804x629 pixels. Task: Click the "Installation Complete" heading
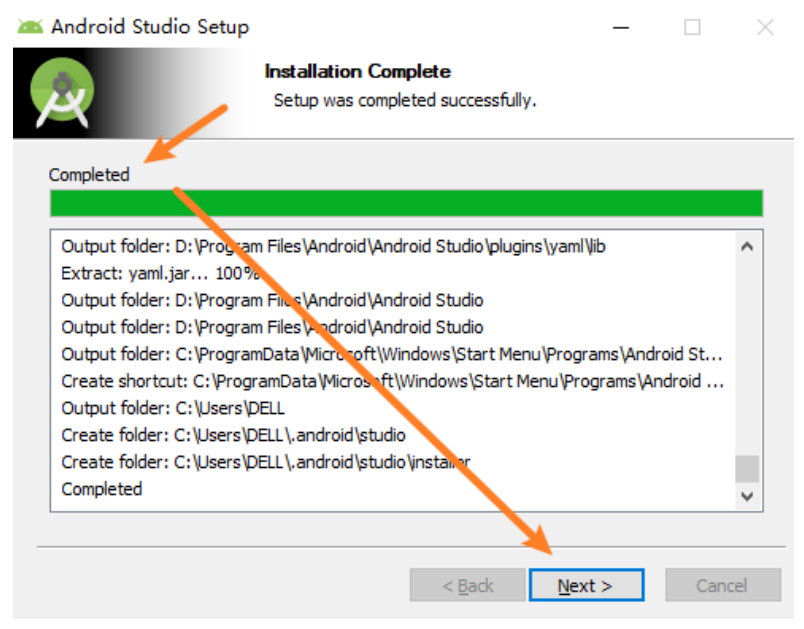357,72
